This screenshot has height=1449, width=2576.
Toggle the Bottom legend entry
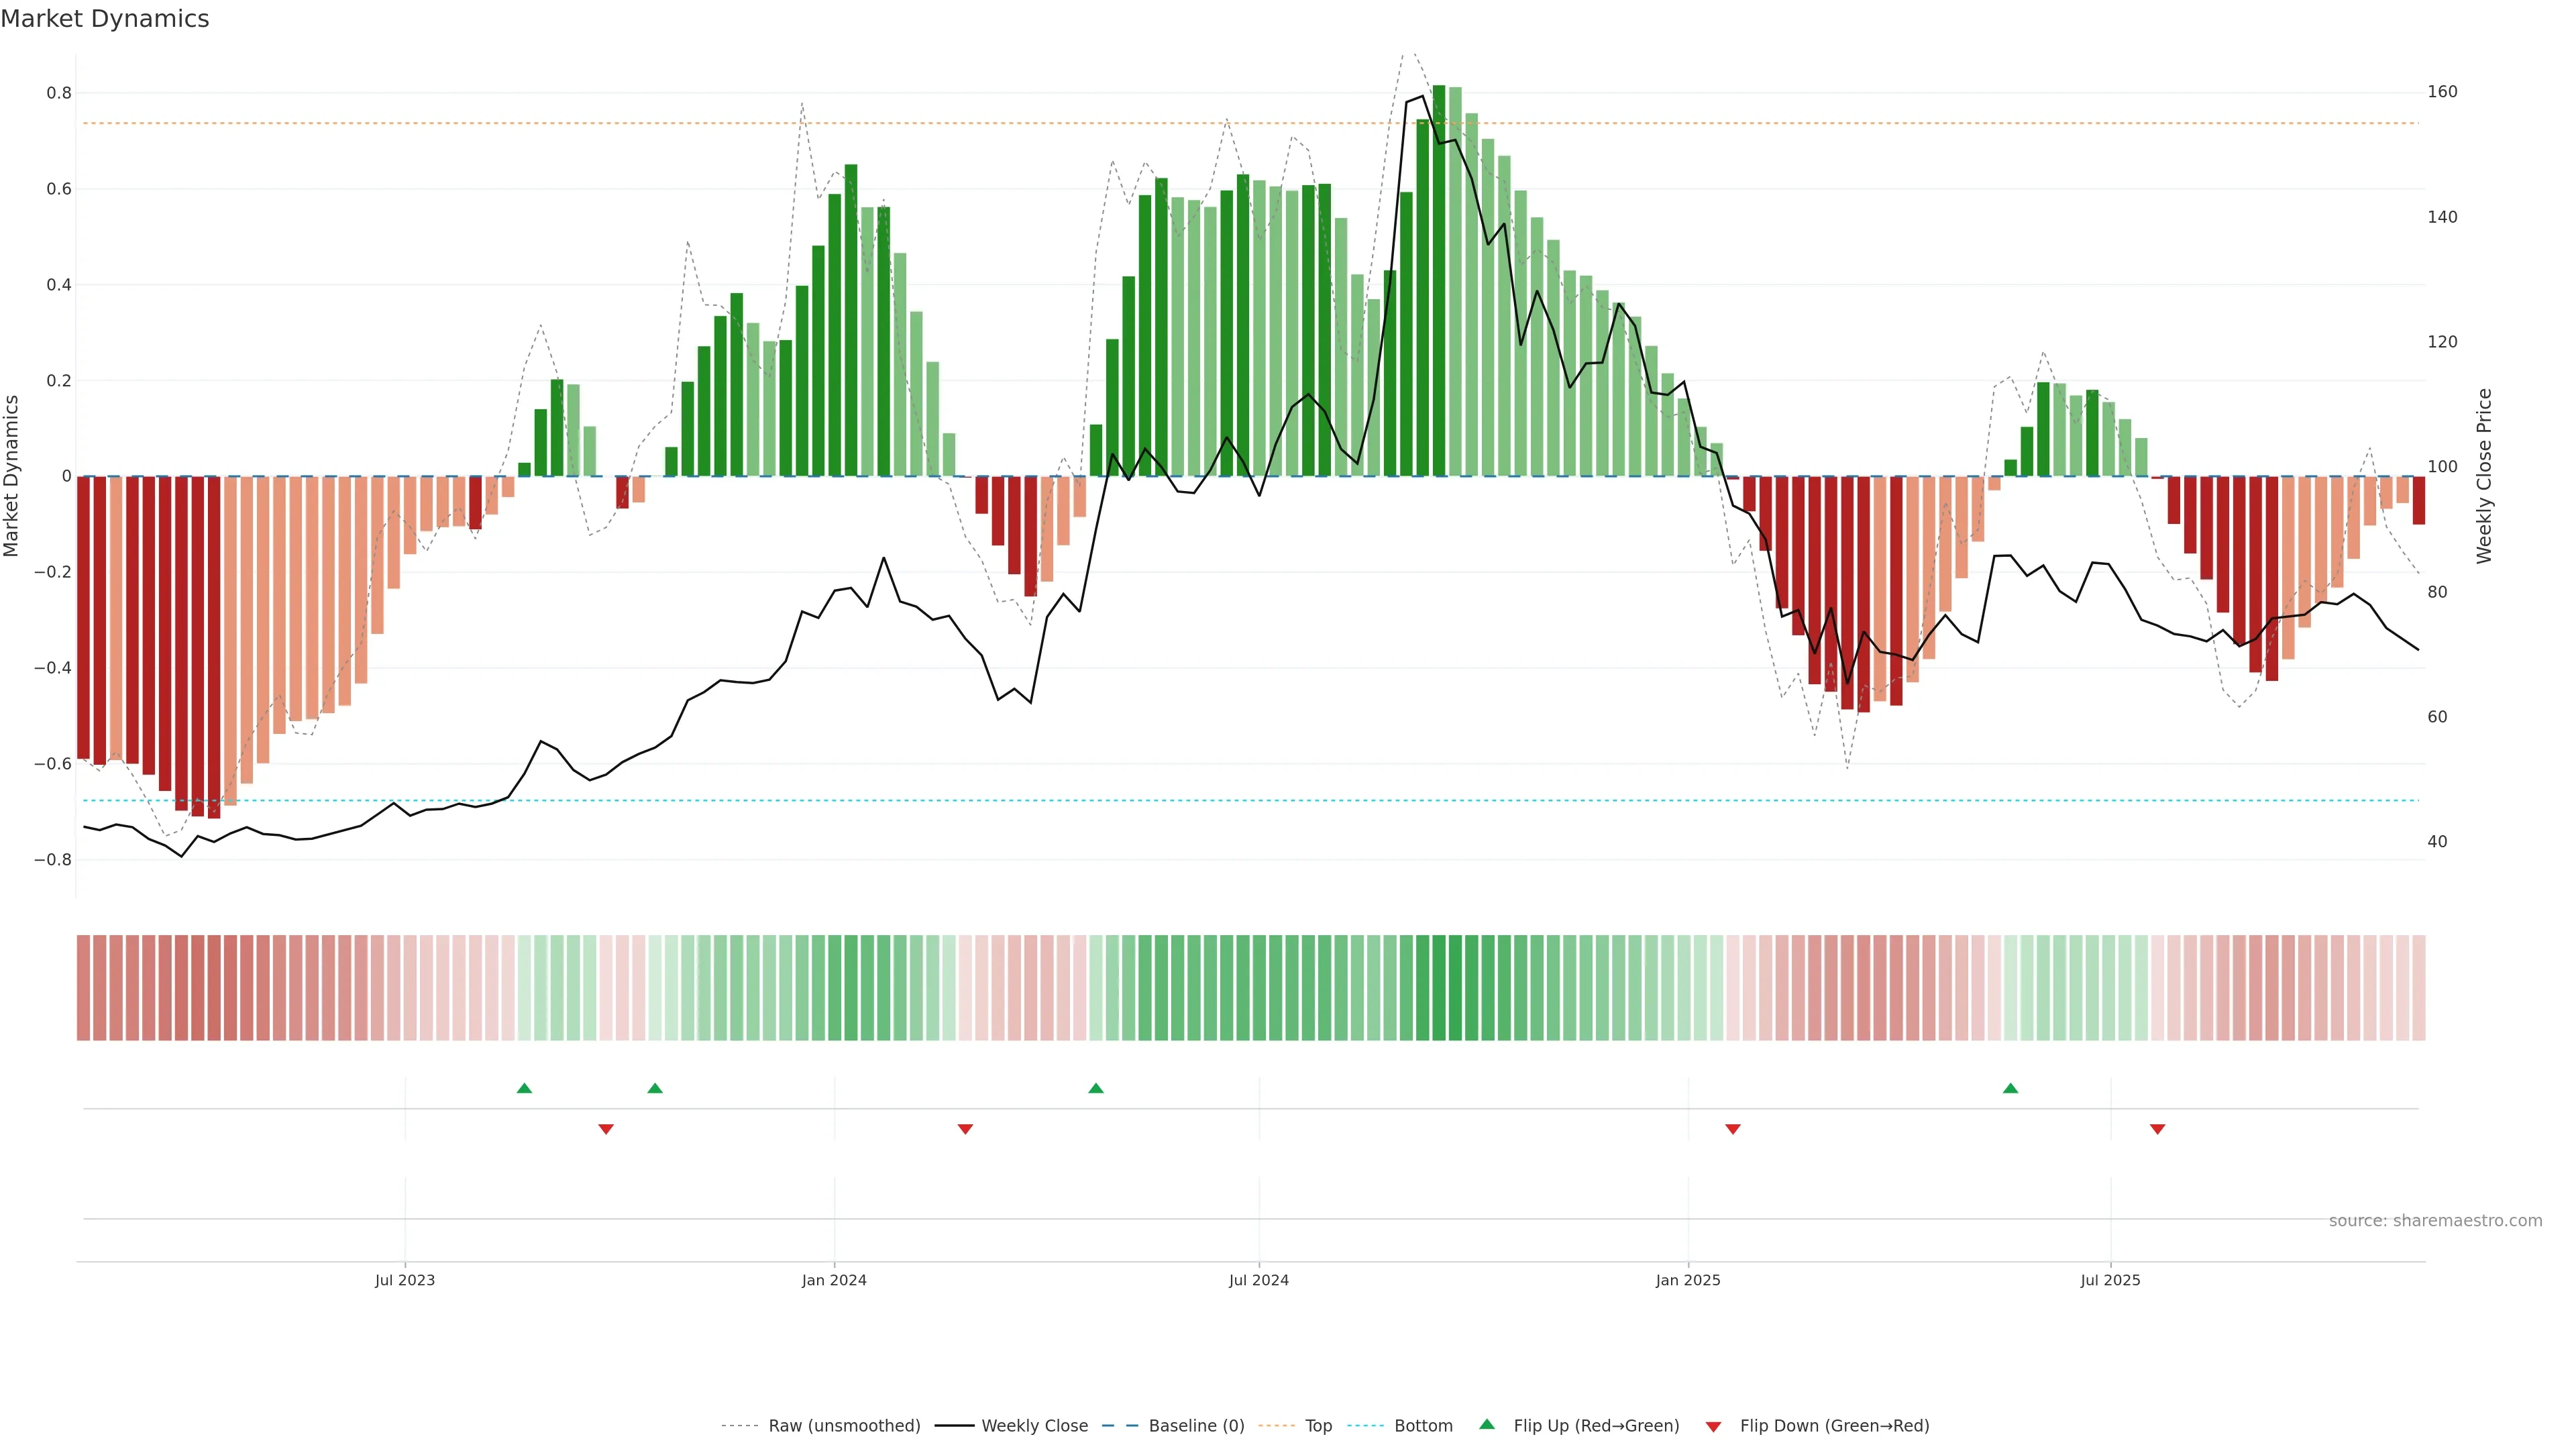click(x=1423, y=1426)
